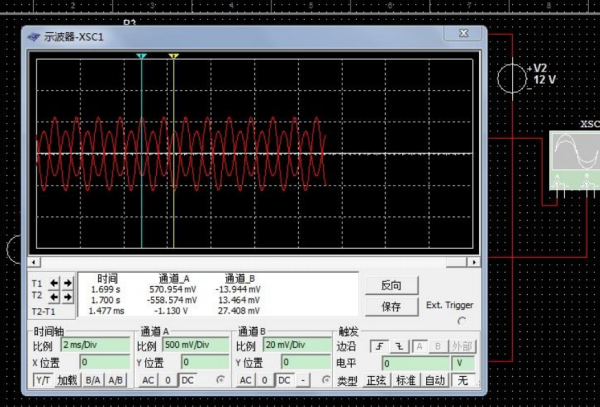Image resolution: width=600 pixels, height=407 pixels.
Task: Open the timebase 2 ms/Div scale field
Action: point(95,345)
